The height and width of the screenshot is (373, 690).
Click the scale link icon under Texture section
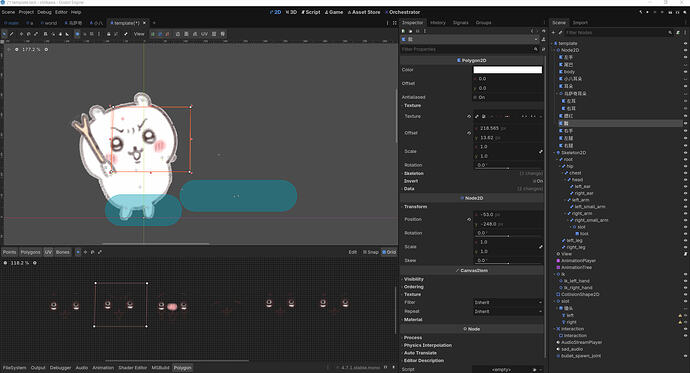tap(540, 151)
